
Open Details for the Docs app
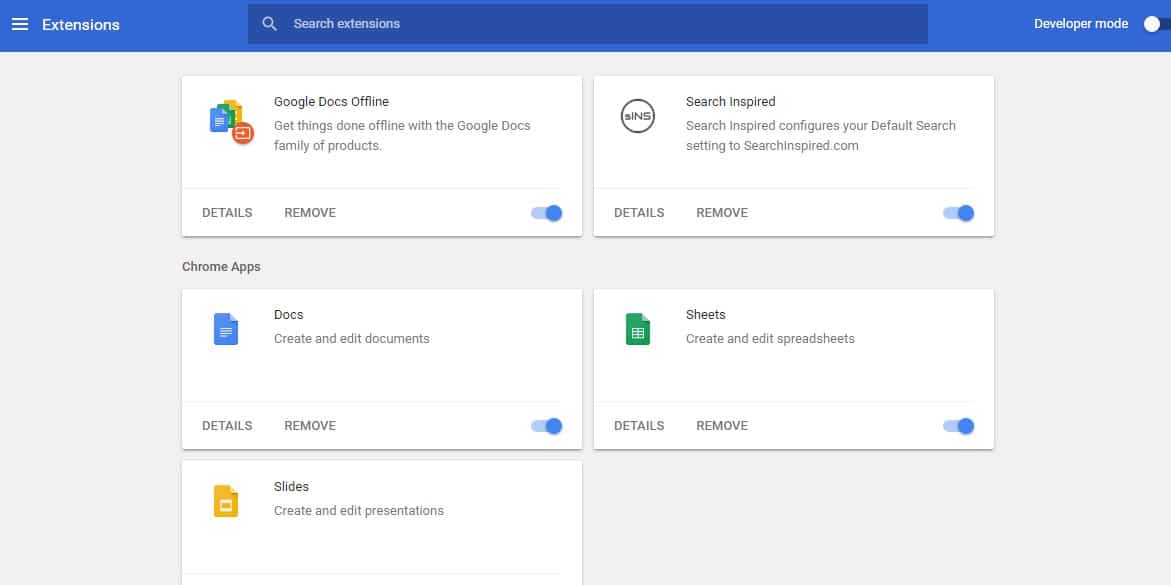click(227, 426)
